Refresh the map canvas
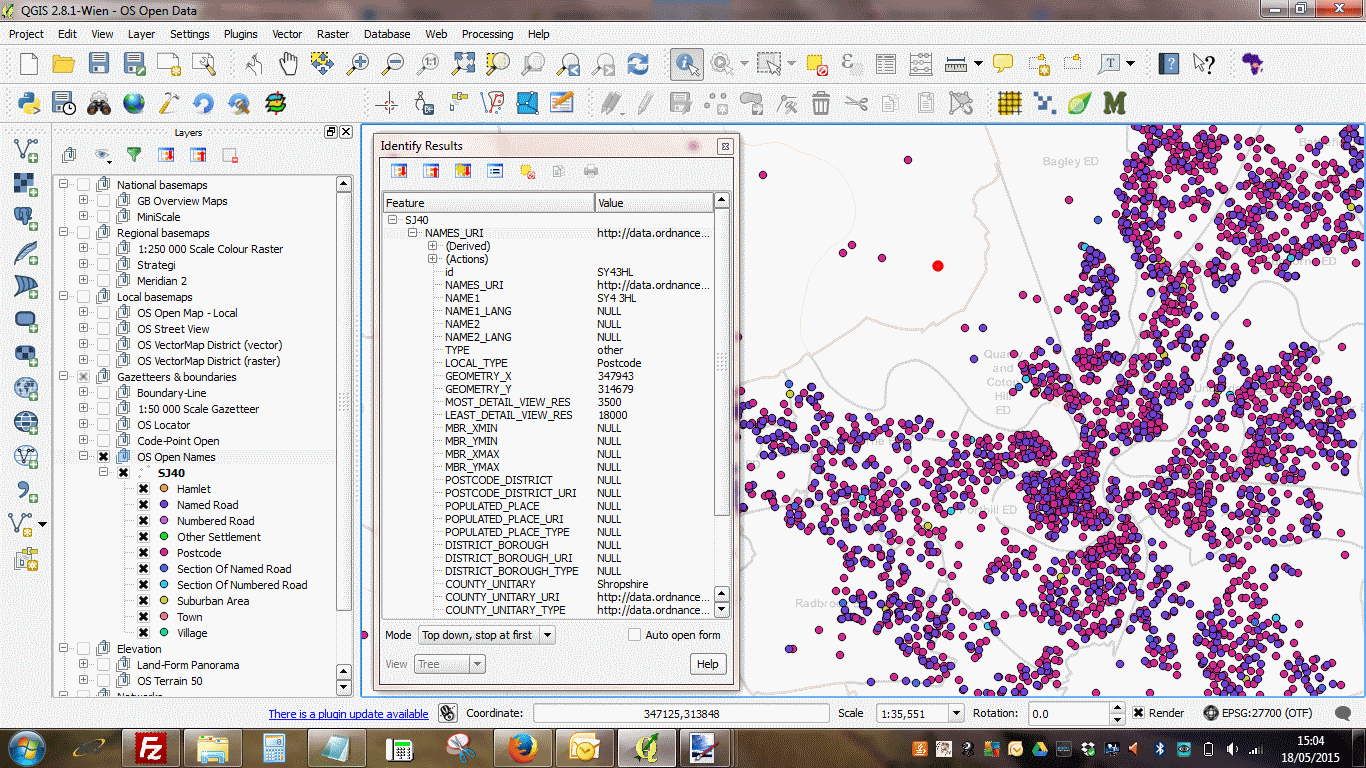Viewport: 1366px width, 768px height. coord(638,64)
